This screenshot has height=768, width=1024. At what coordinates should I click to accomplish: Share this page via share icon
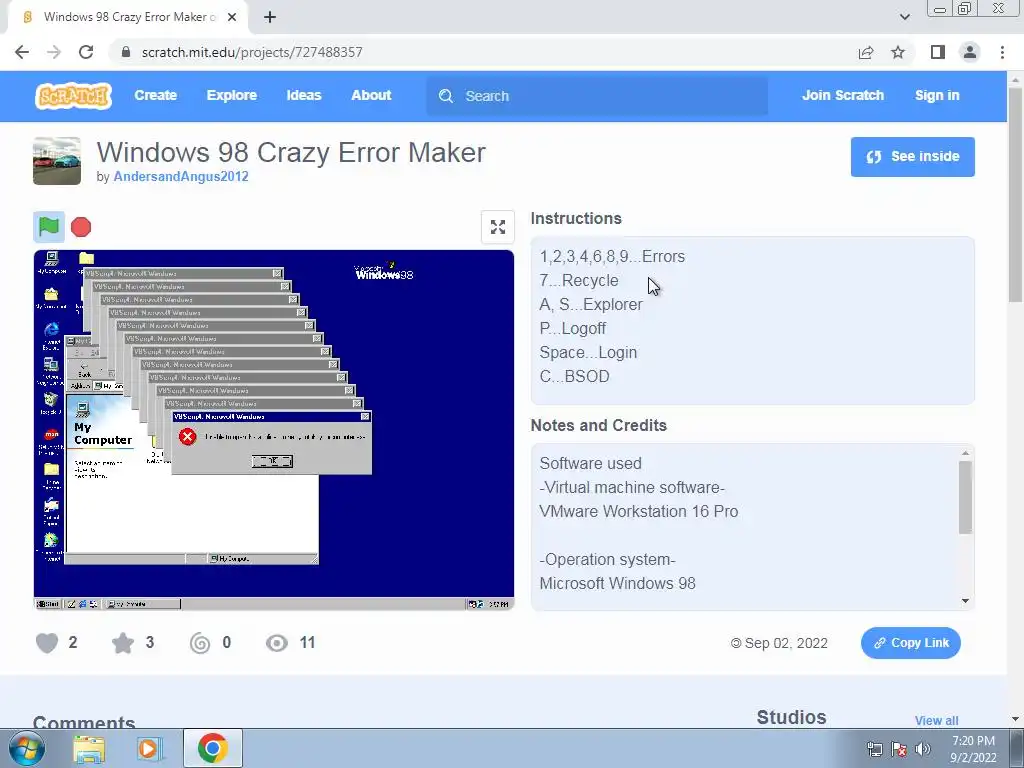(866, 52)
